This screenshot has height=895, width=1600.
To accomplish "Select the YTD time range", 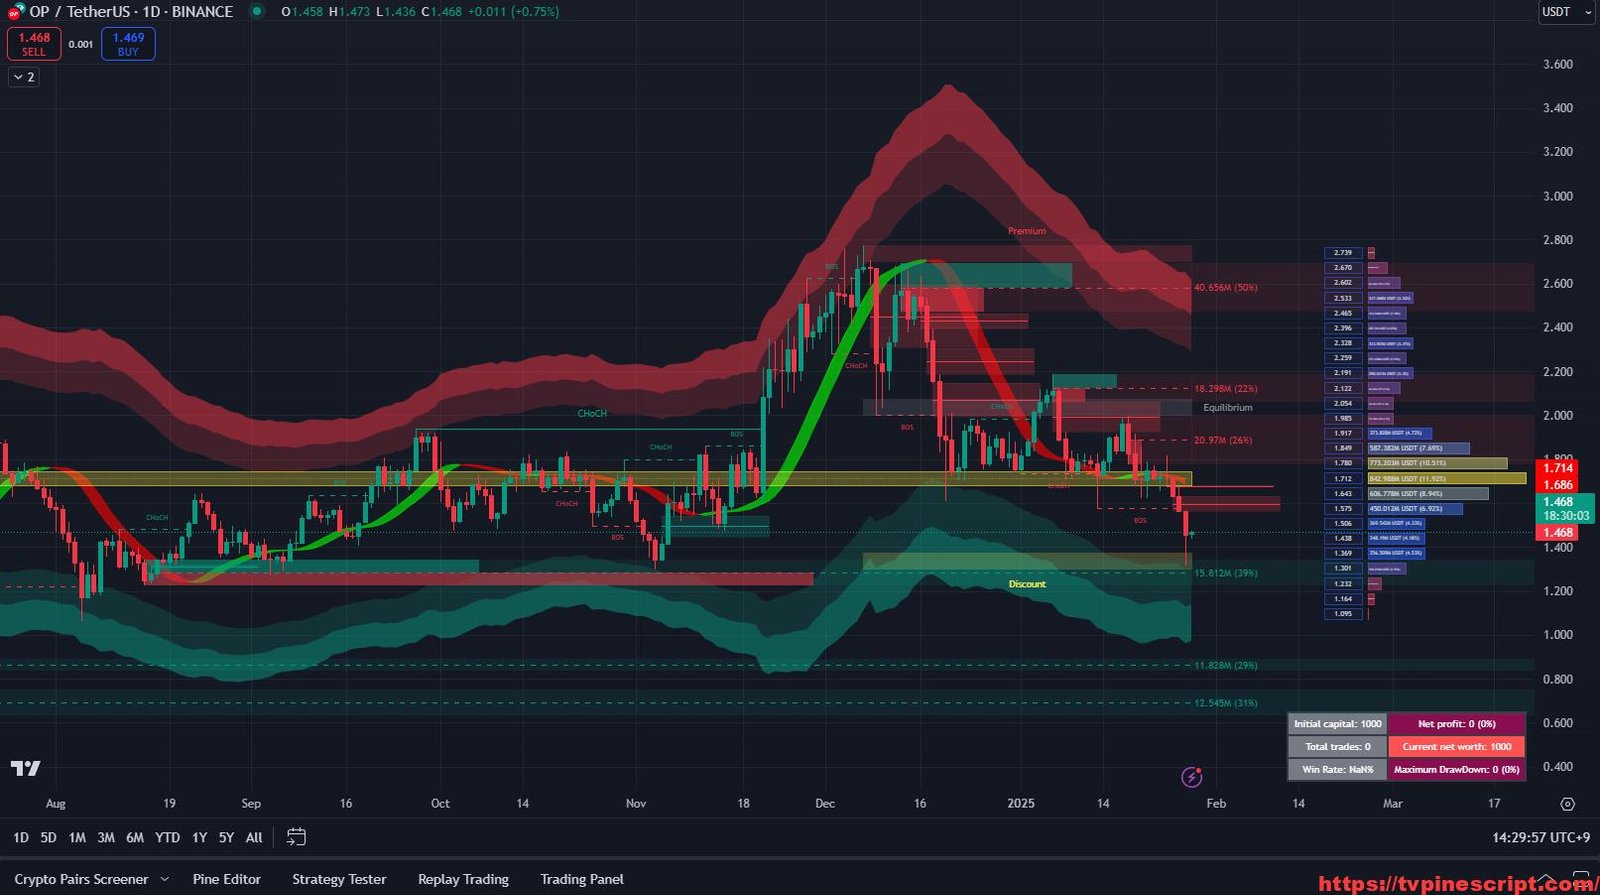I will (x=167, y=838).
